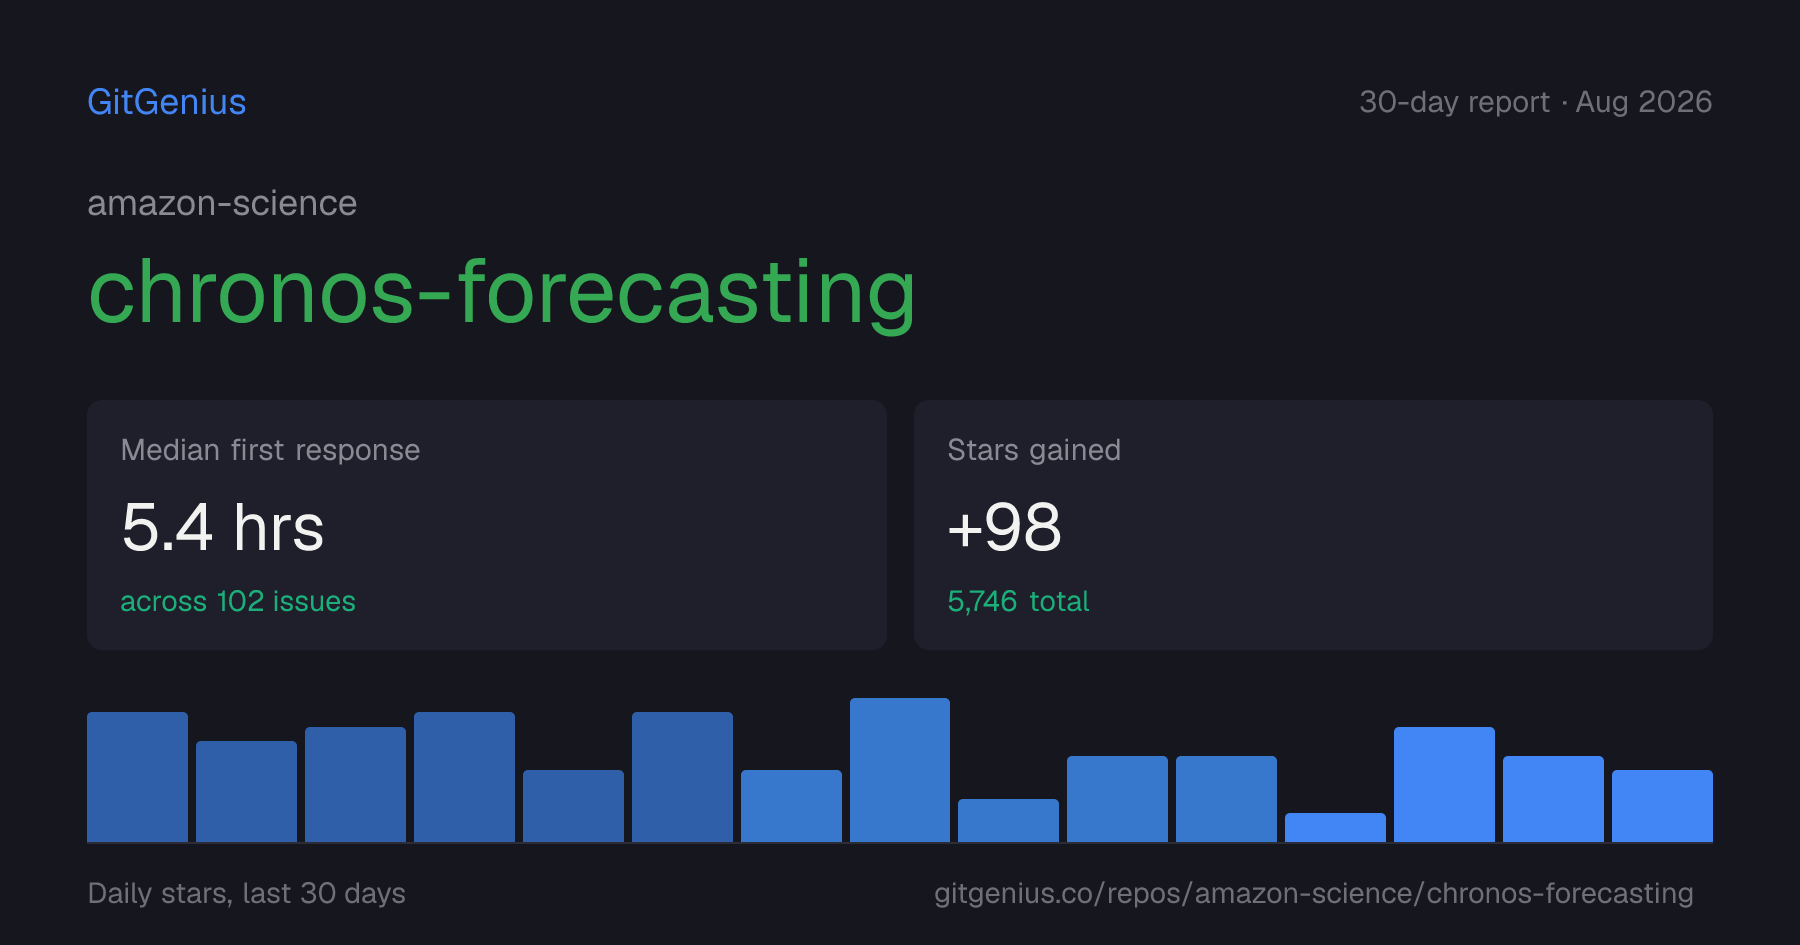The width and height of the screenshot is (1800, 945).
Task: Click the third-from-last bright blue bar
Action: [1444, 785]
